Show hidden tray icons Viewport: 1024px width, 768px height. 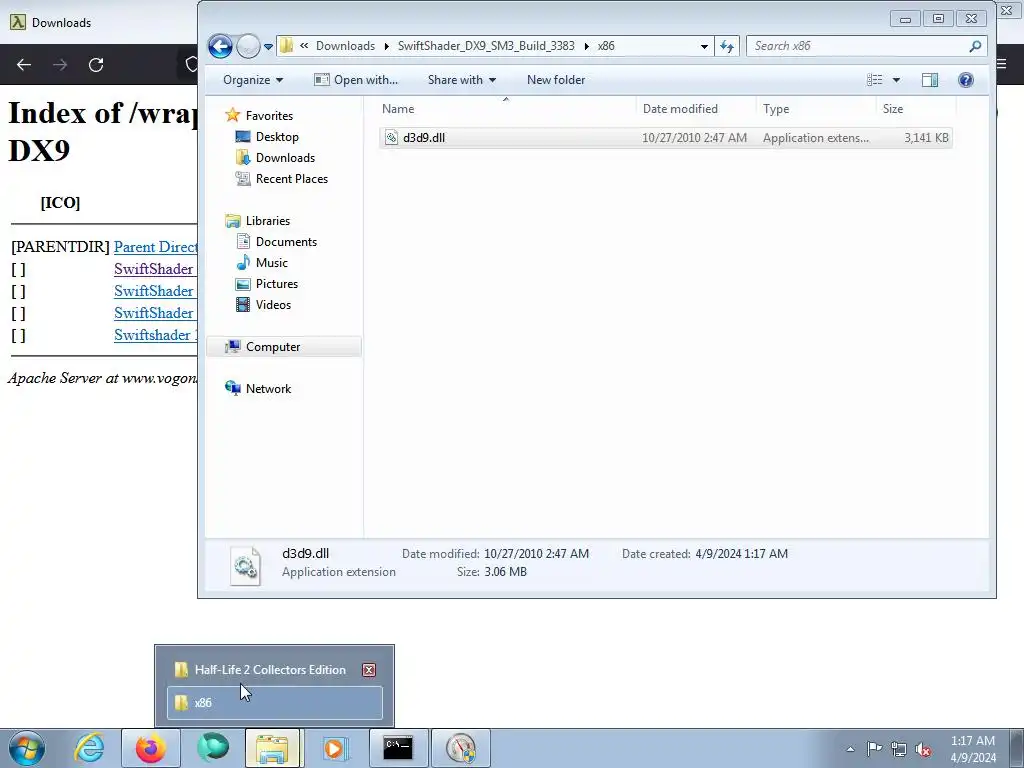(x=850, y=749)
